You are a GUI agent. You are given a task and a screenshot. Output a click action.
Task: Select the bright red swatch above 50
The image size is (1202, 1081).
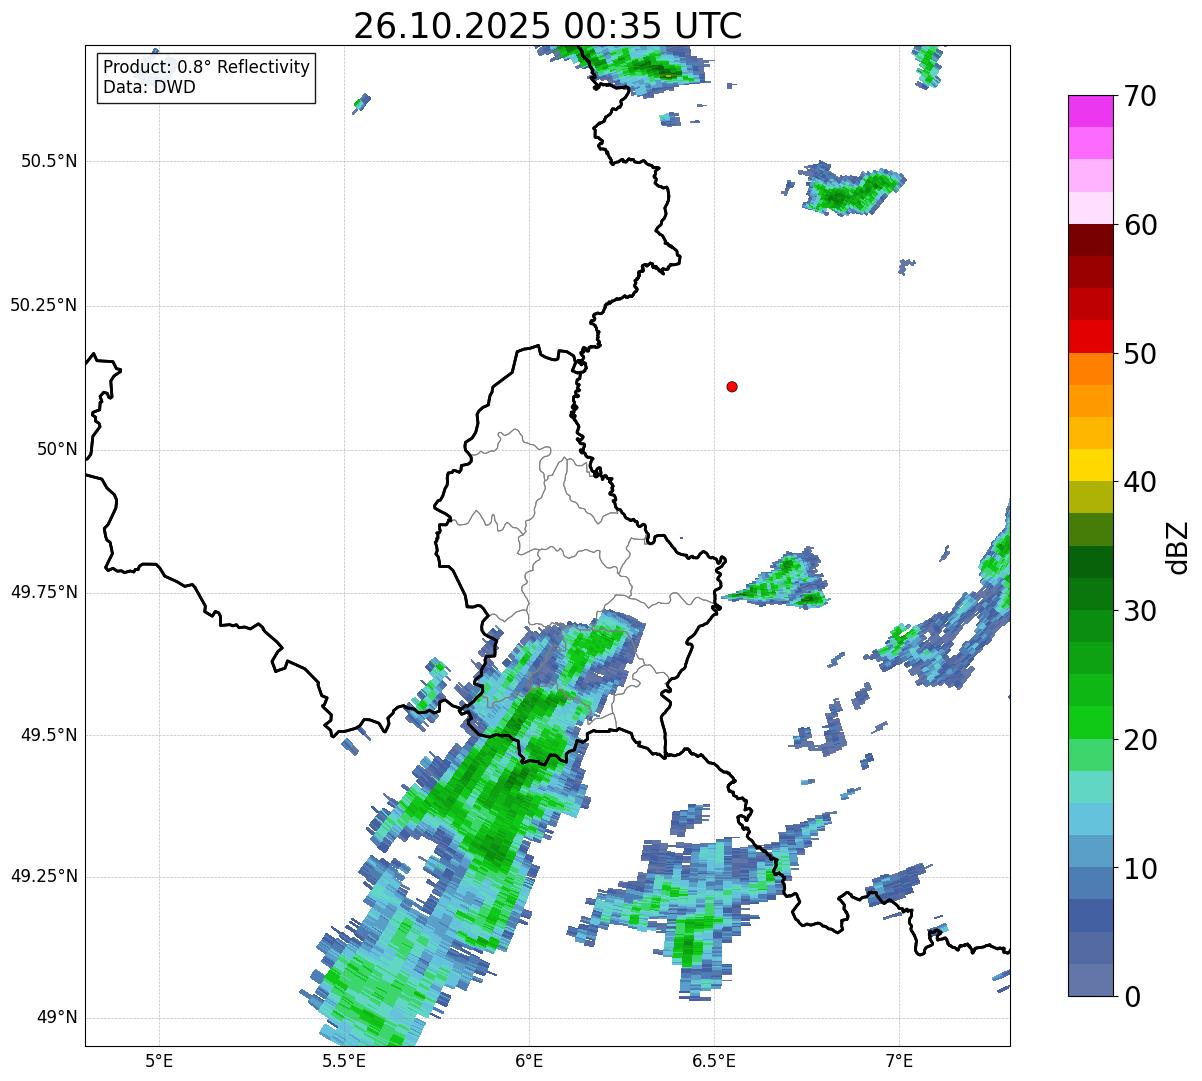point(1090,337)
